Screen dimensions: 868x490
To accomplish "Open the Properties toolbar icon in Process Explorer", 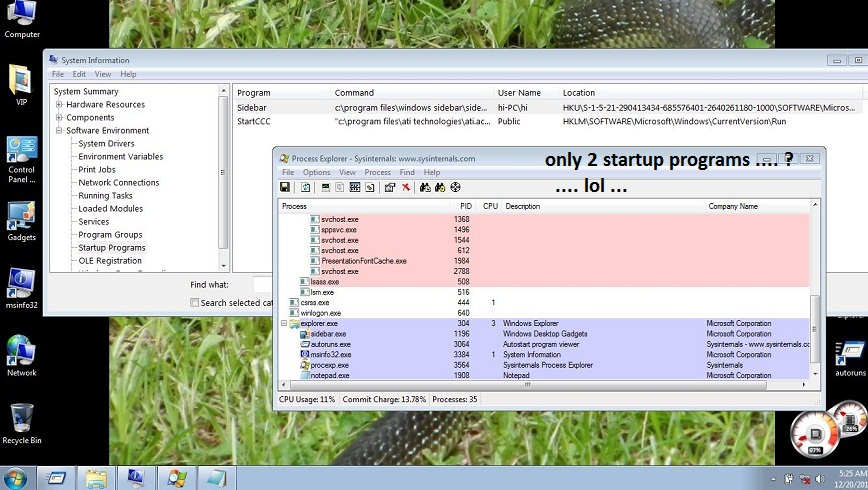I will point(390,187).
